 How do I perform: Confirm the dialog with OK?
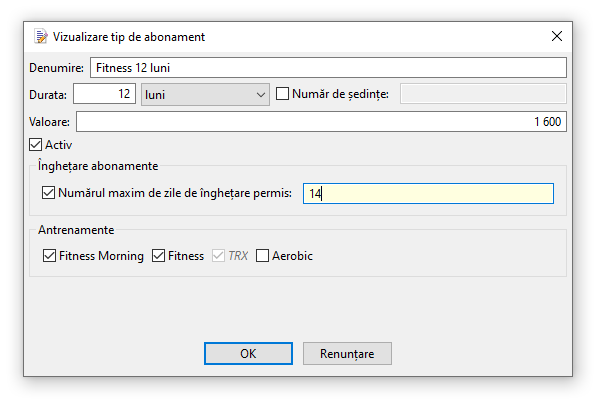(x=247, y=354)
